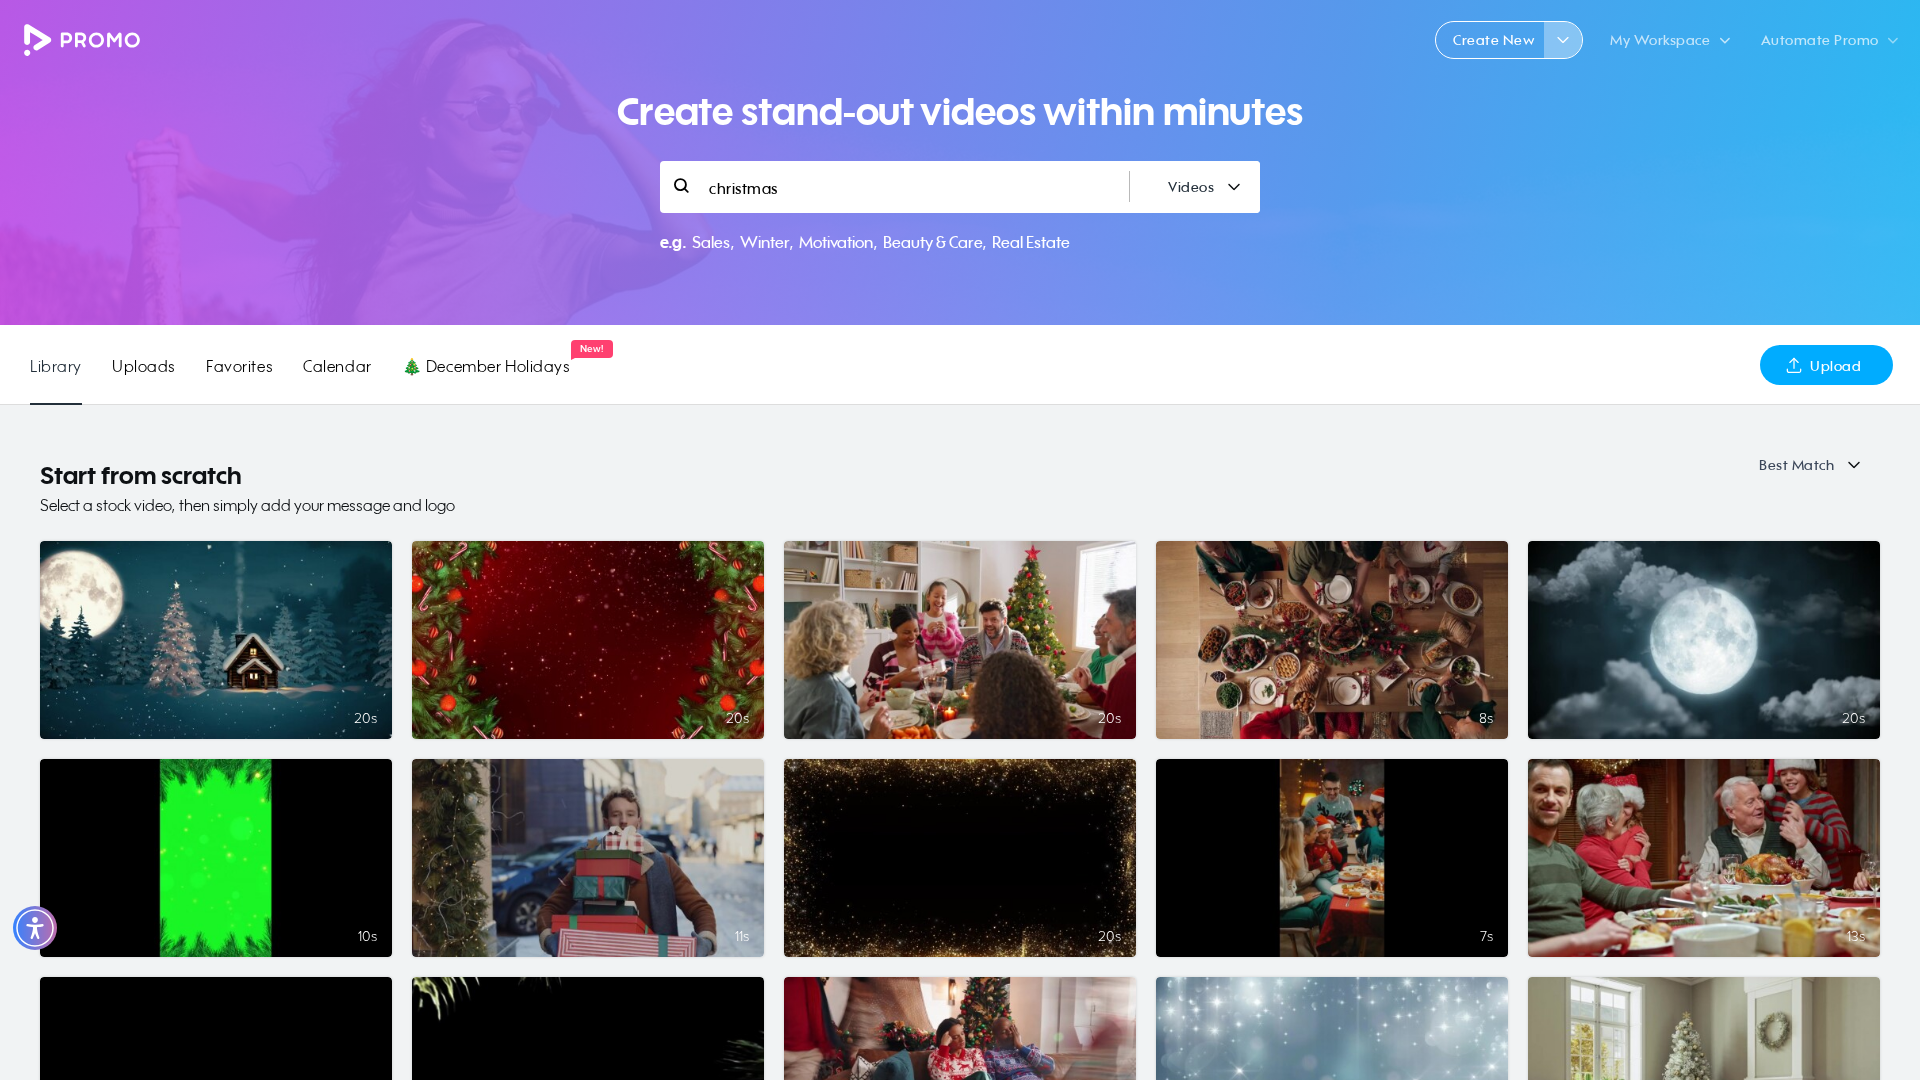Select the couple in Christmas sweaters video
The image size is (1920, 1080).
tap(960, 1028)
